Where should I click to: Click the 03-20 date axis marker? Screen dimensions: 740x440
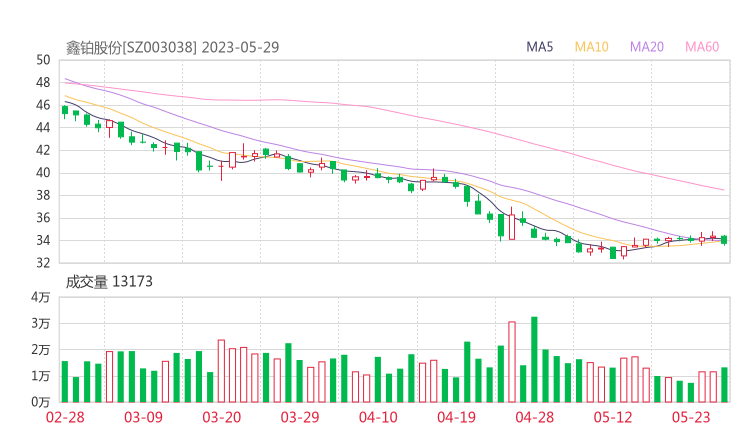(x=221, y=418)
